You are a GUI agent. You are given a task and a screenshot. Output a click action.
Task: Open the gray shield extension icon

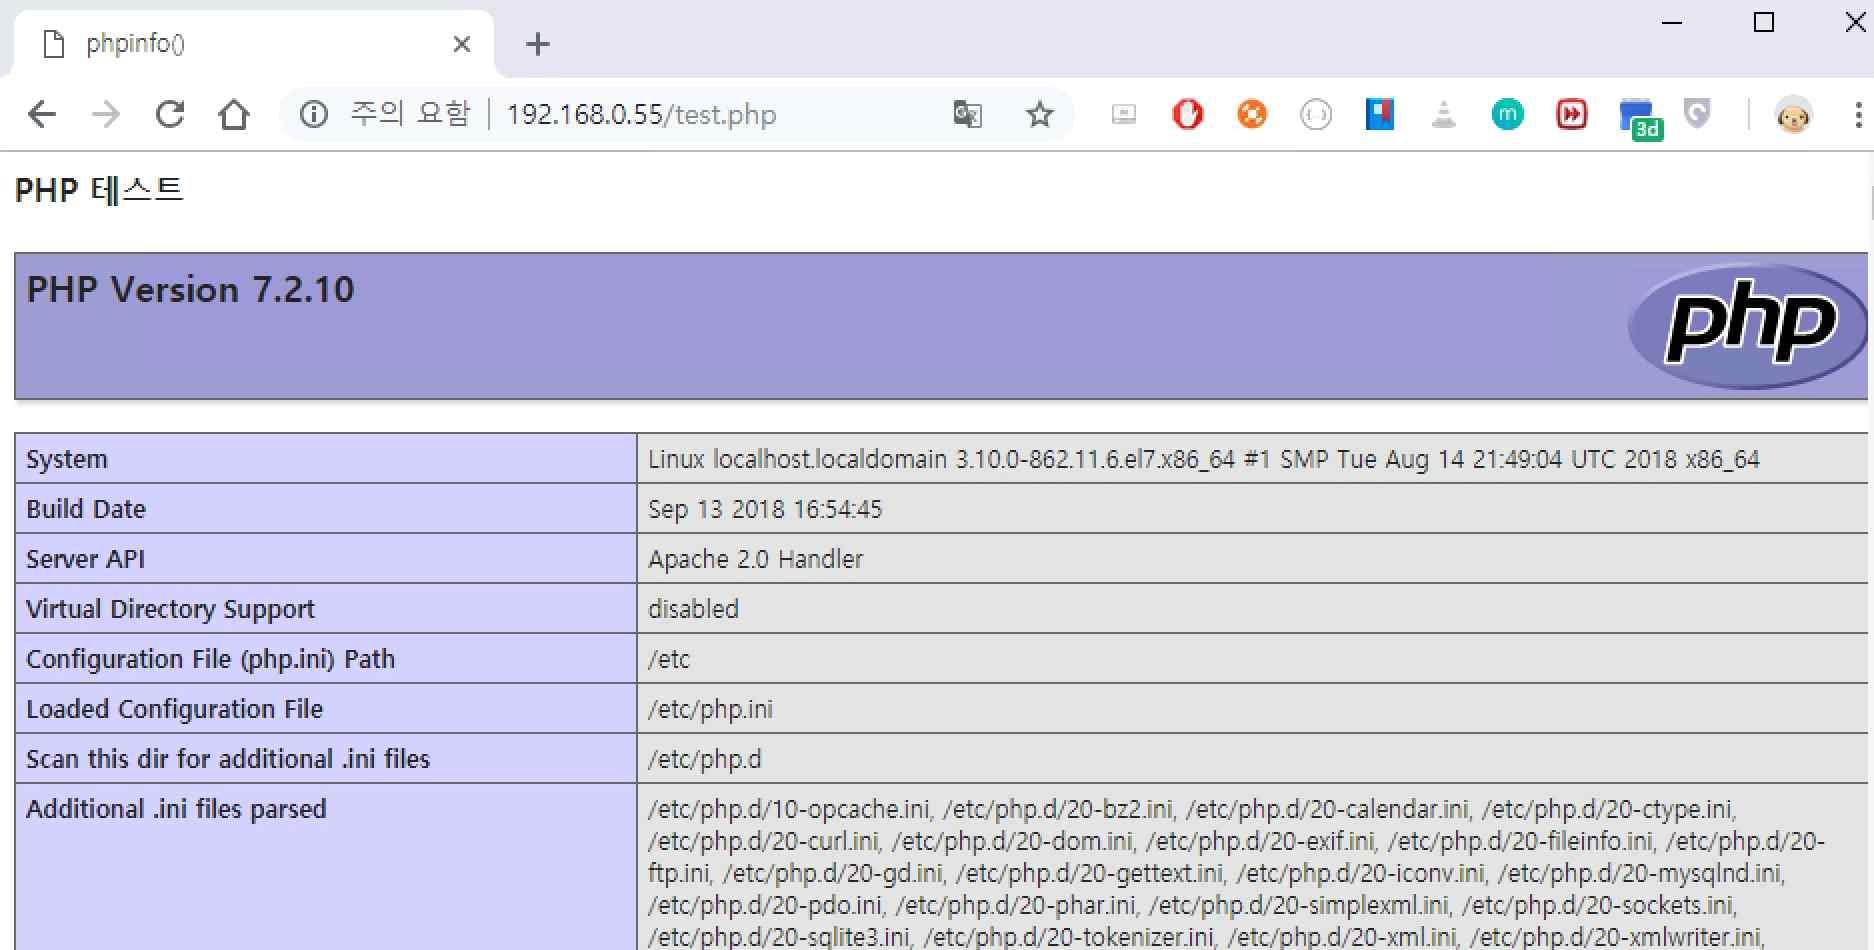(1697, 114)
